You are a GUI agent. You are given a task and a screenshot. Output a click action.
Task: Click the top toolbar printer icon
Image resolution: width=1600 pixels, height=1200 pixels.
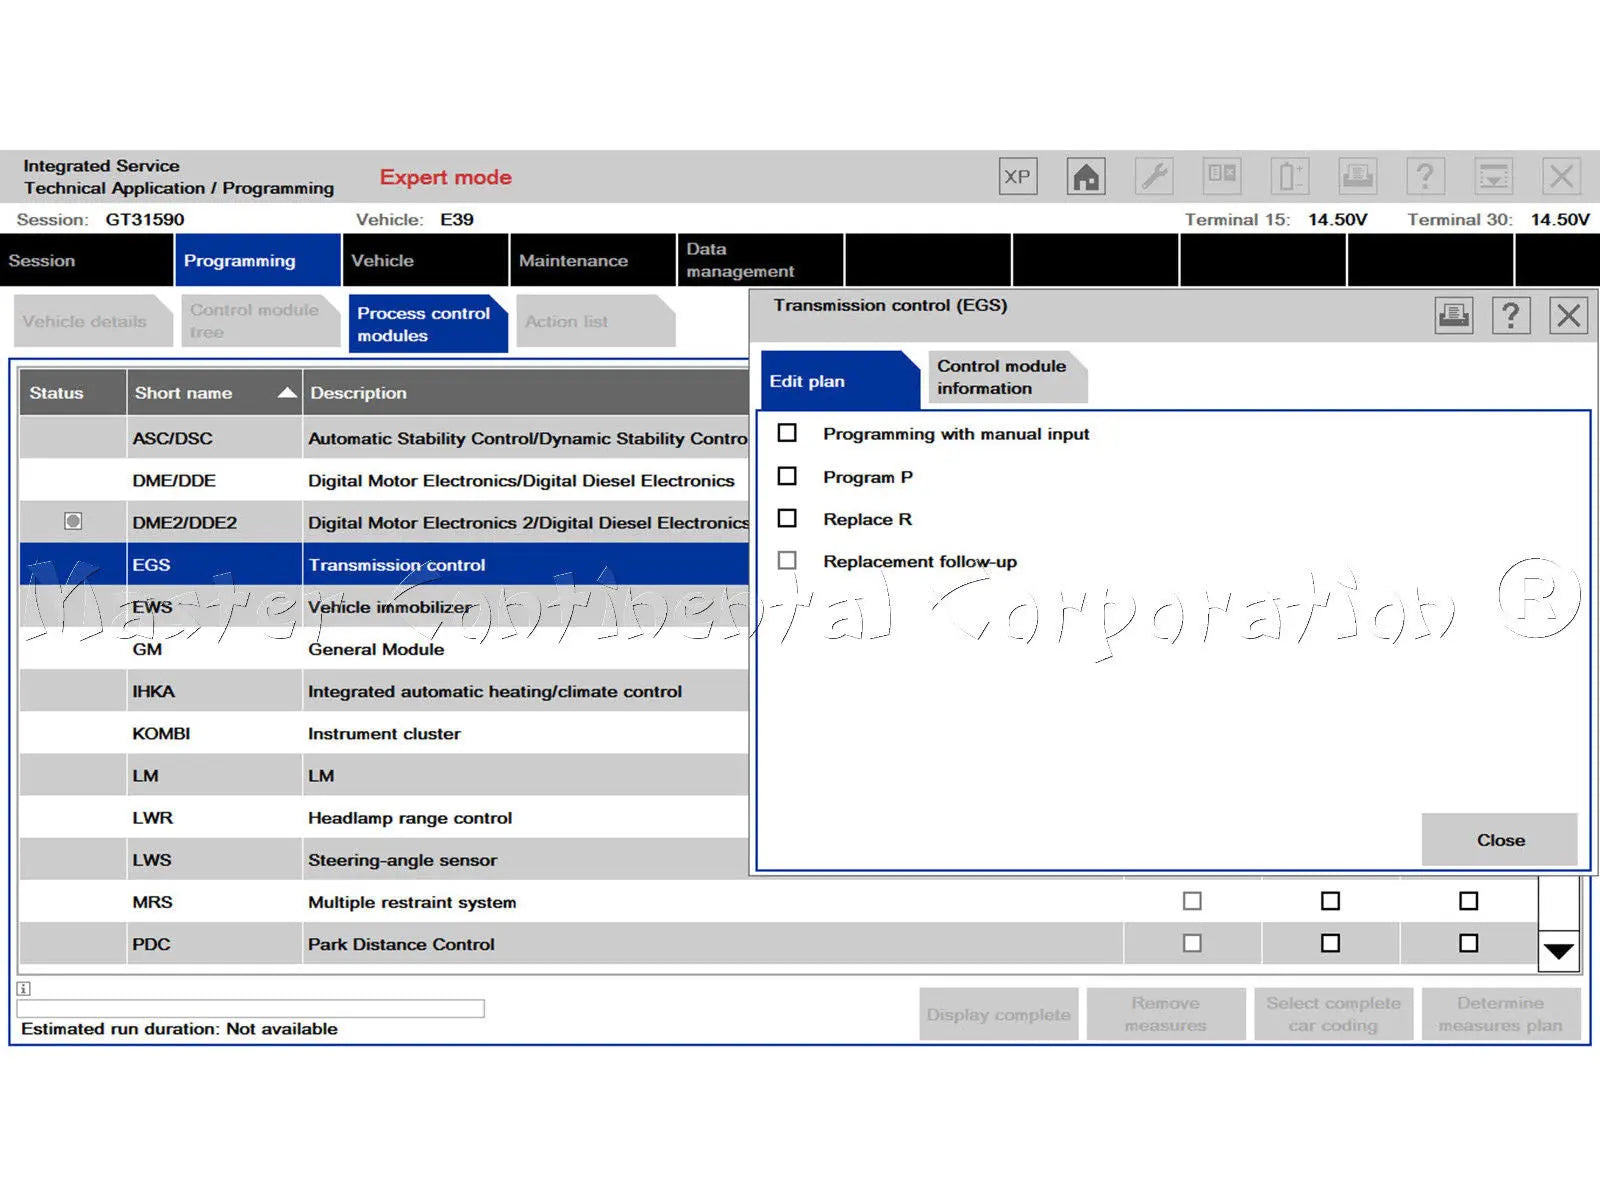1357,177
